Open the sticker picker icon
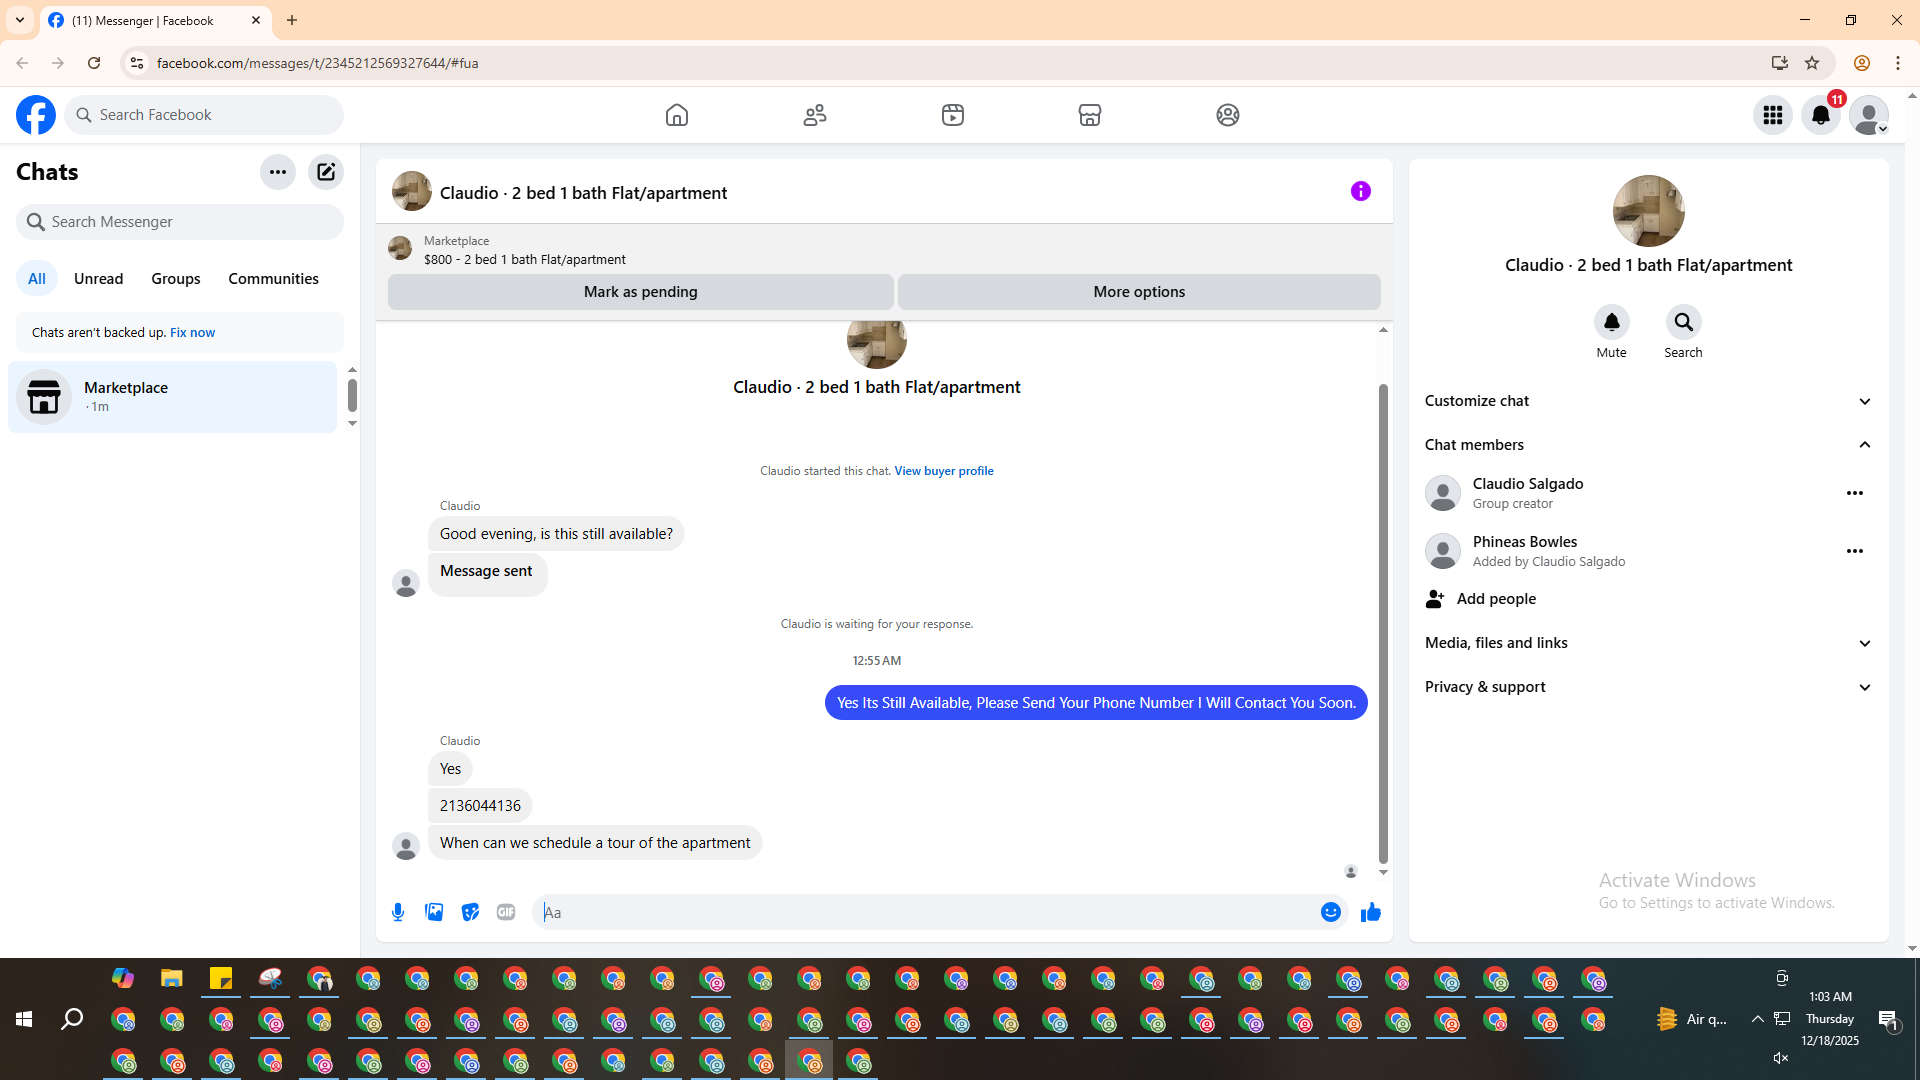 pos(470,912)
